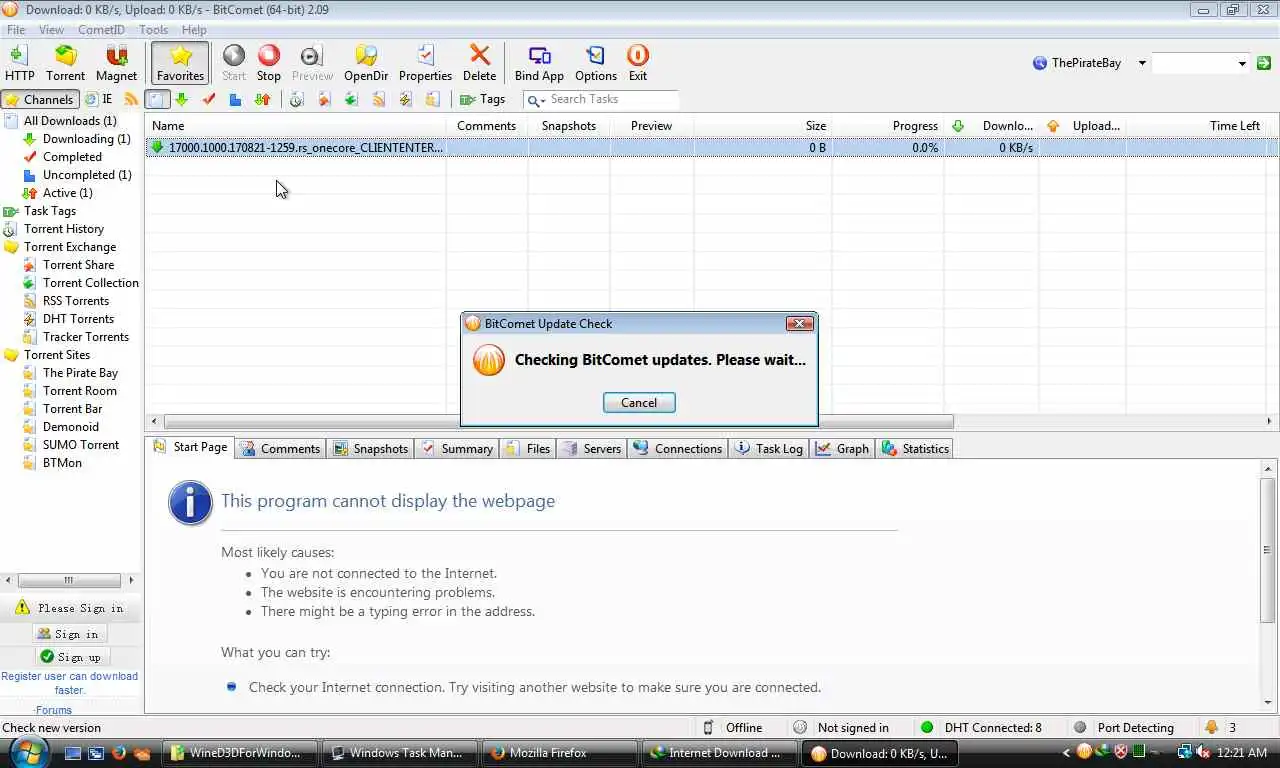Open The Pirate Bay sidebar entry
This screenshot has height=768, width=1280.
(x=80, y=373)
